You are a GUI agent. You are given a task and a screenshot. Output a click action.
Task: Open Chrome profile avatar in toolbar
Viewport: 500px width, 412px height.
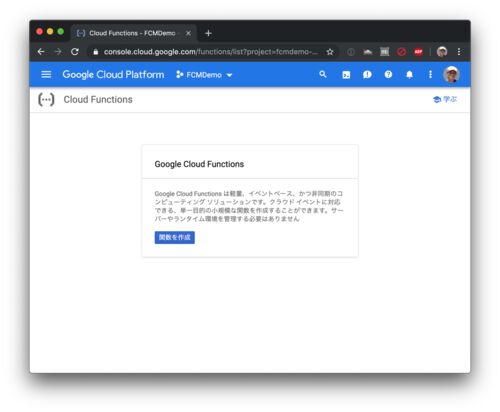[442, 52]
